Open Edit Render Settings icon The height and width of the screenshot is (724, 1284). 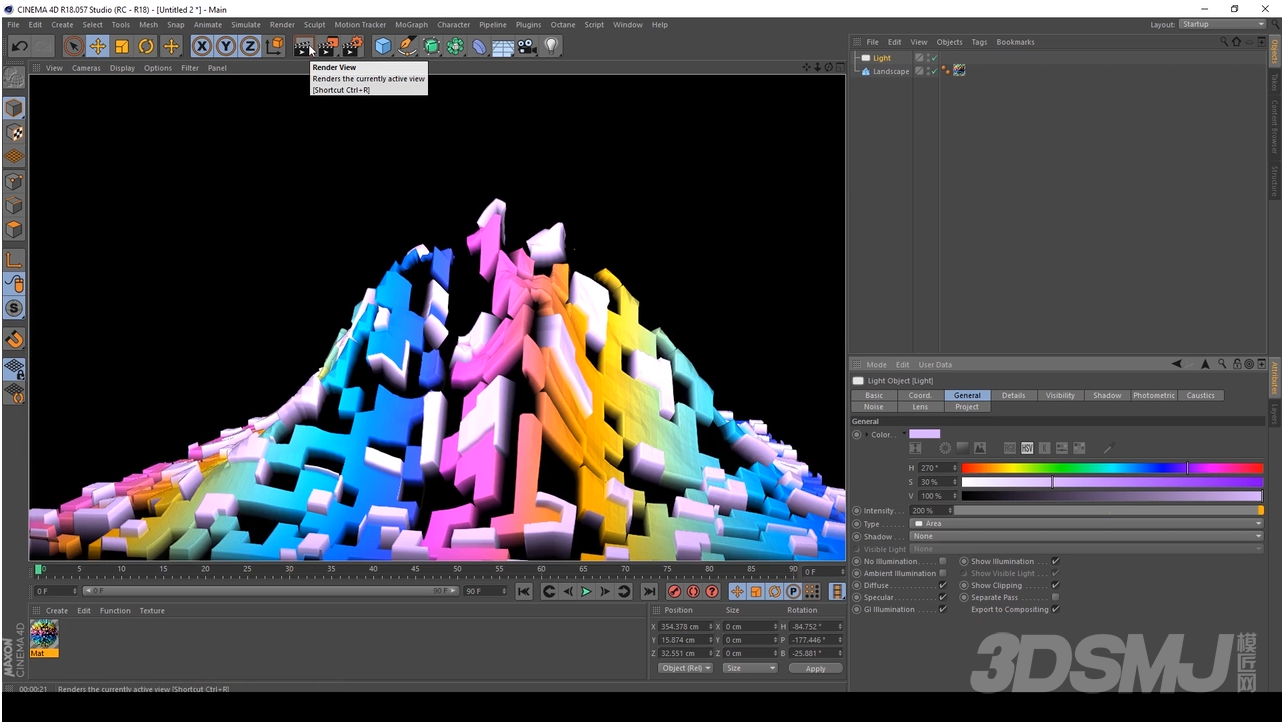click(352, 46)
